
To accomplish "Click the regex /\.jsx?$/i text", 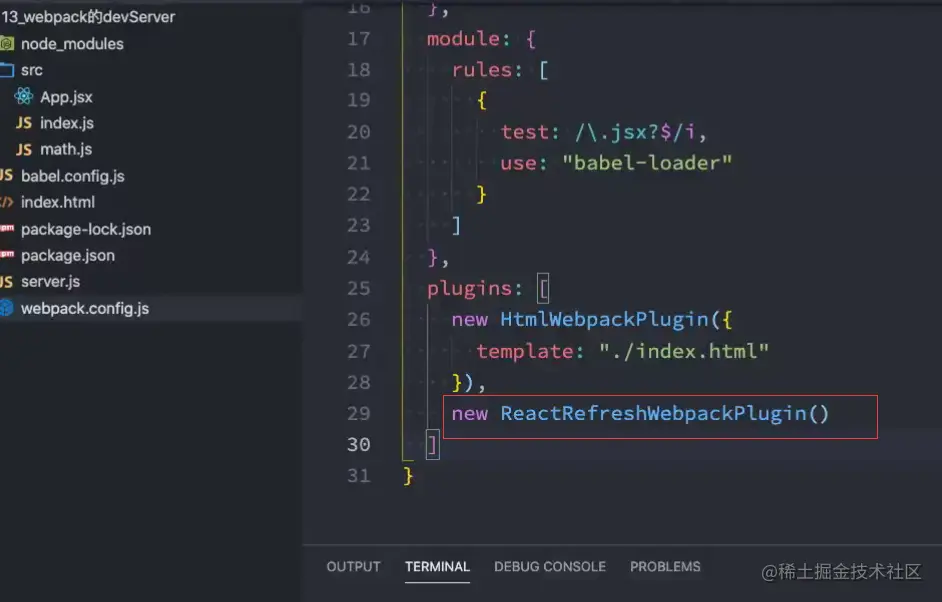I will point(634,132).
